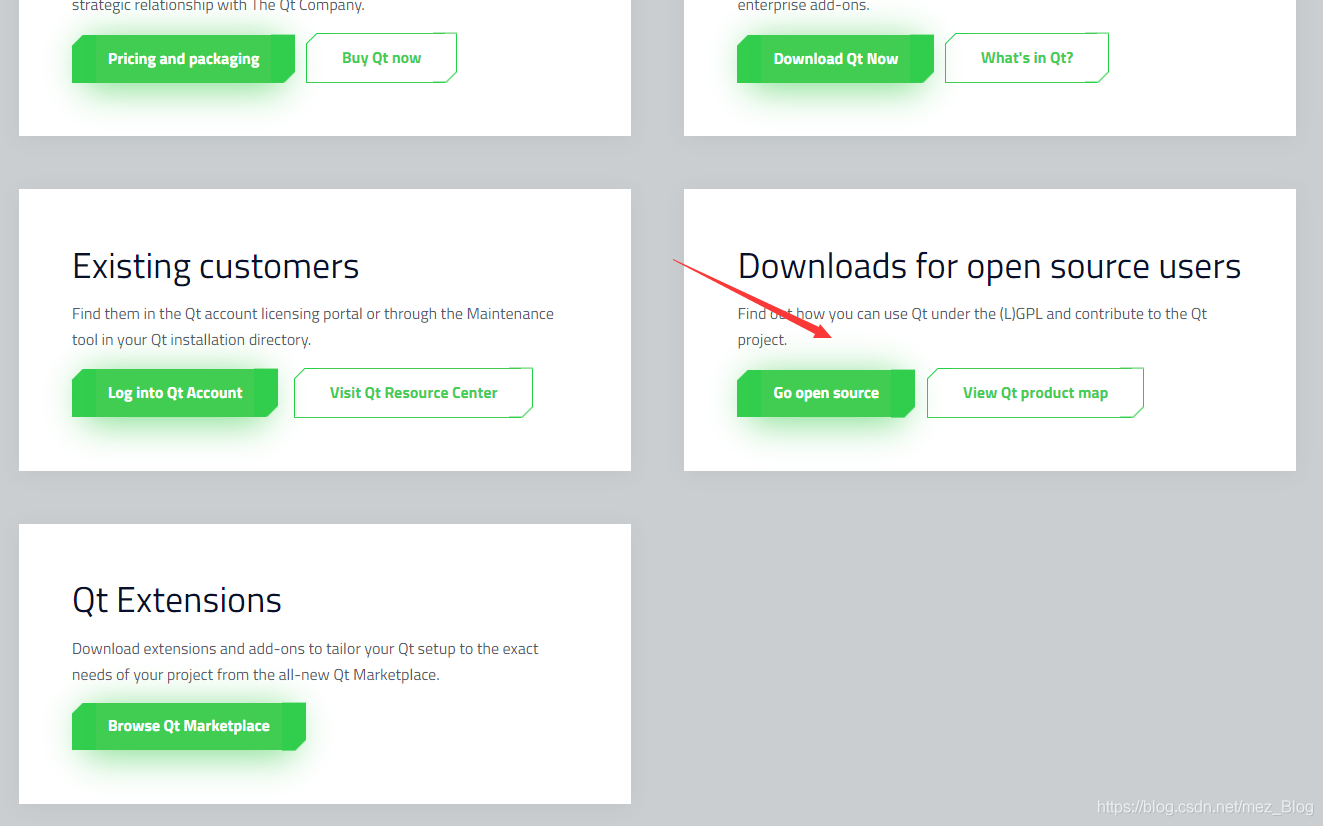Browse Qt Marketplace button
This screenshot has height=826, width=1323.
coord(189,726)
